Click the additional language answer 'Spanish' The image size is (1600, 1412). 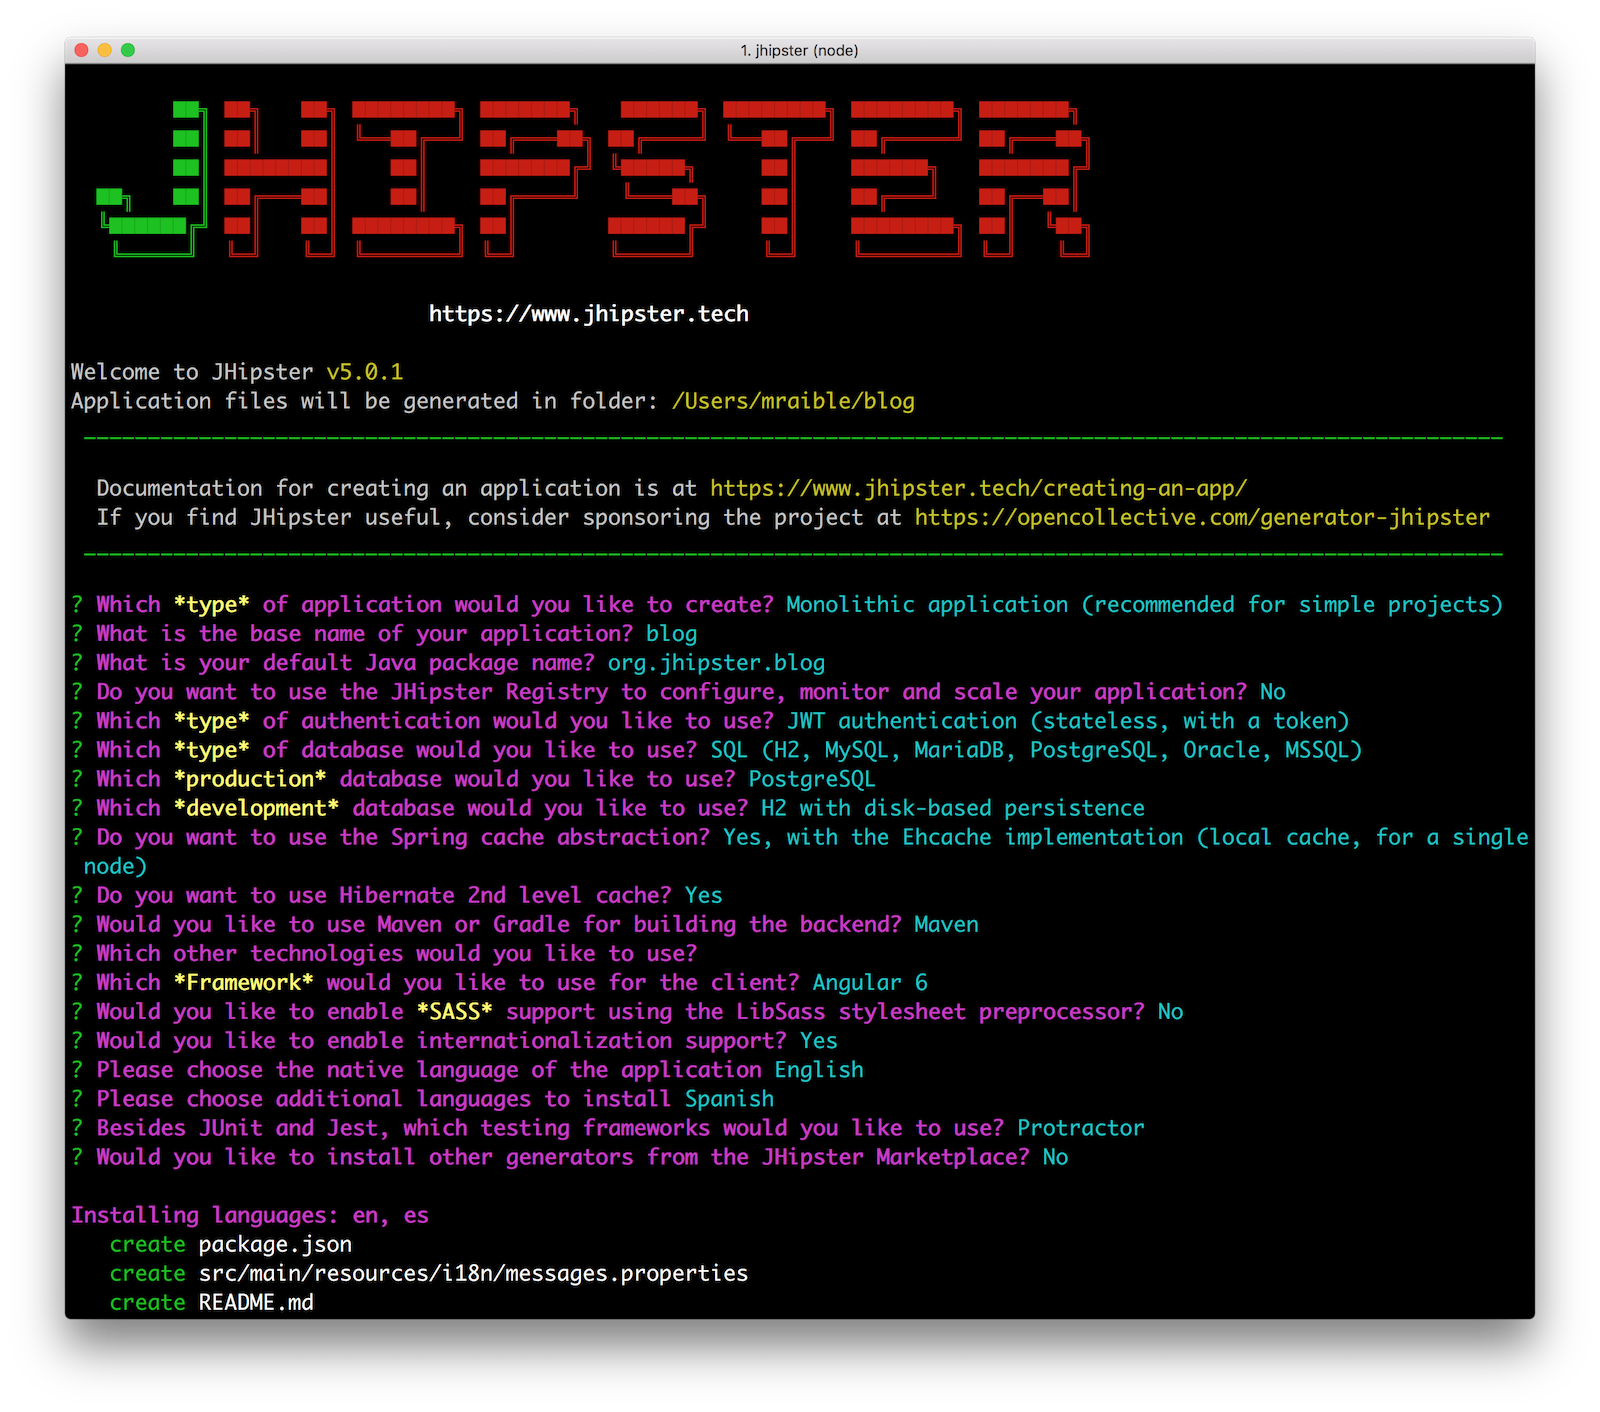coord(729,1099)
